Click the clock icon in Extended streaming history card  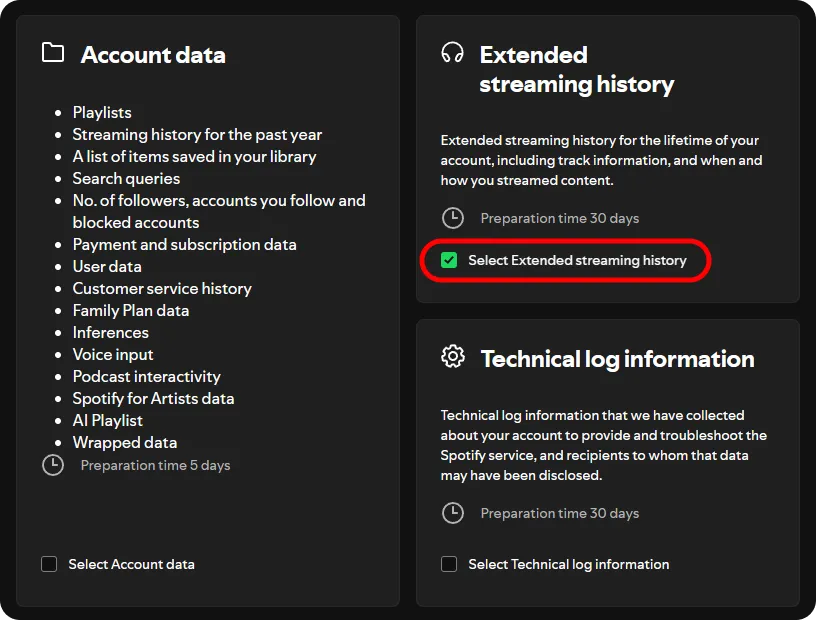pos(453,218)
